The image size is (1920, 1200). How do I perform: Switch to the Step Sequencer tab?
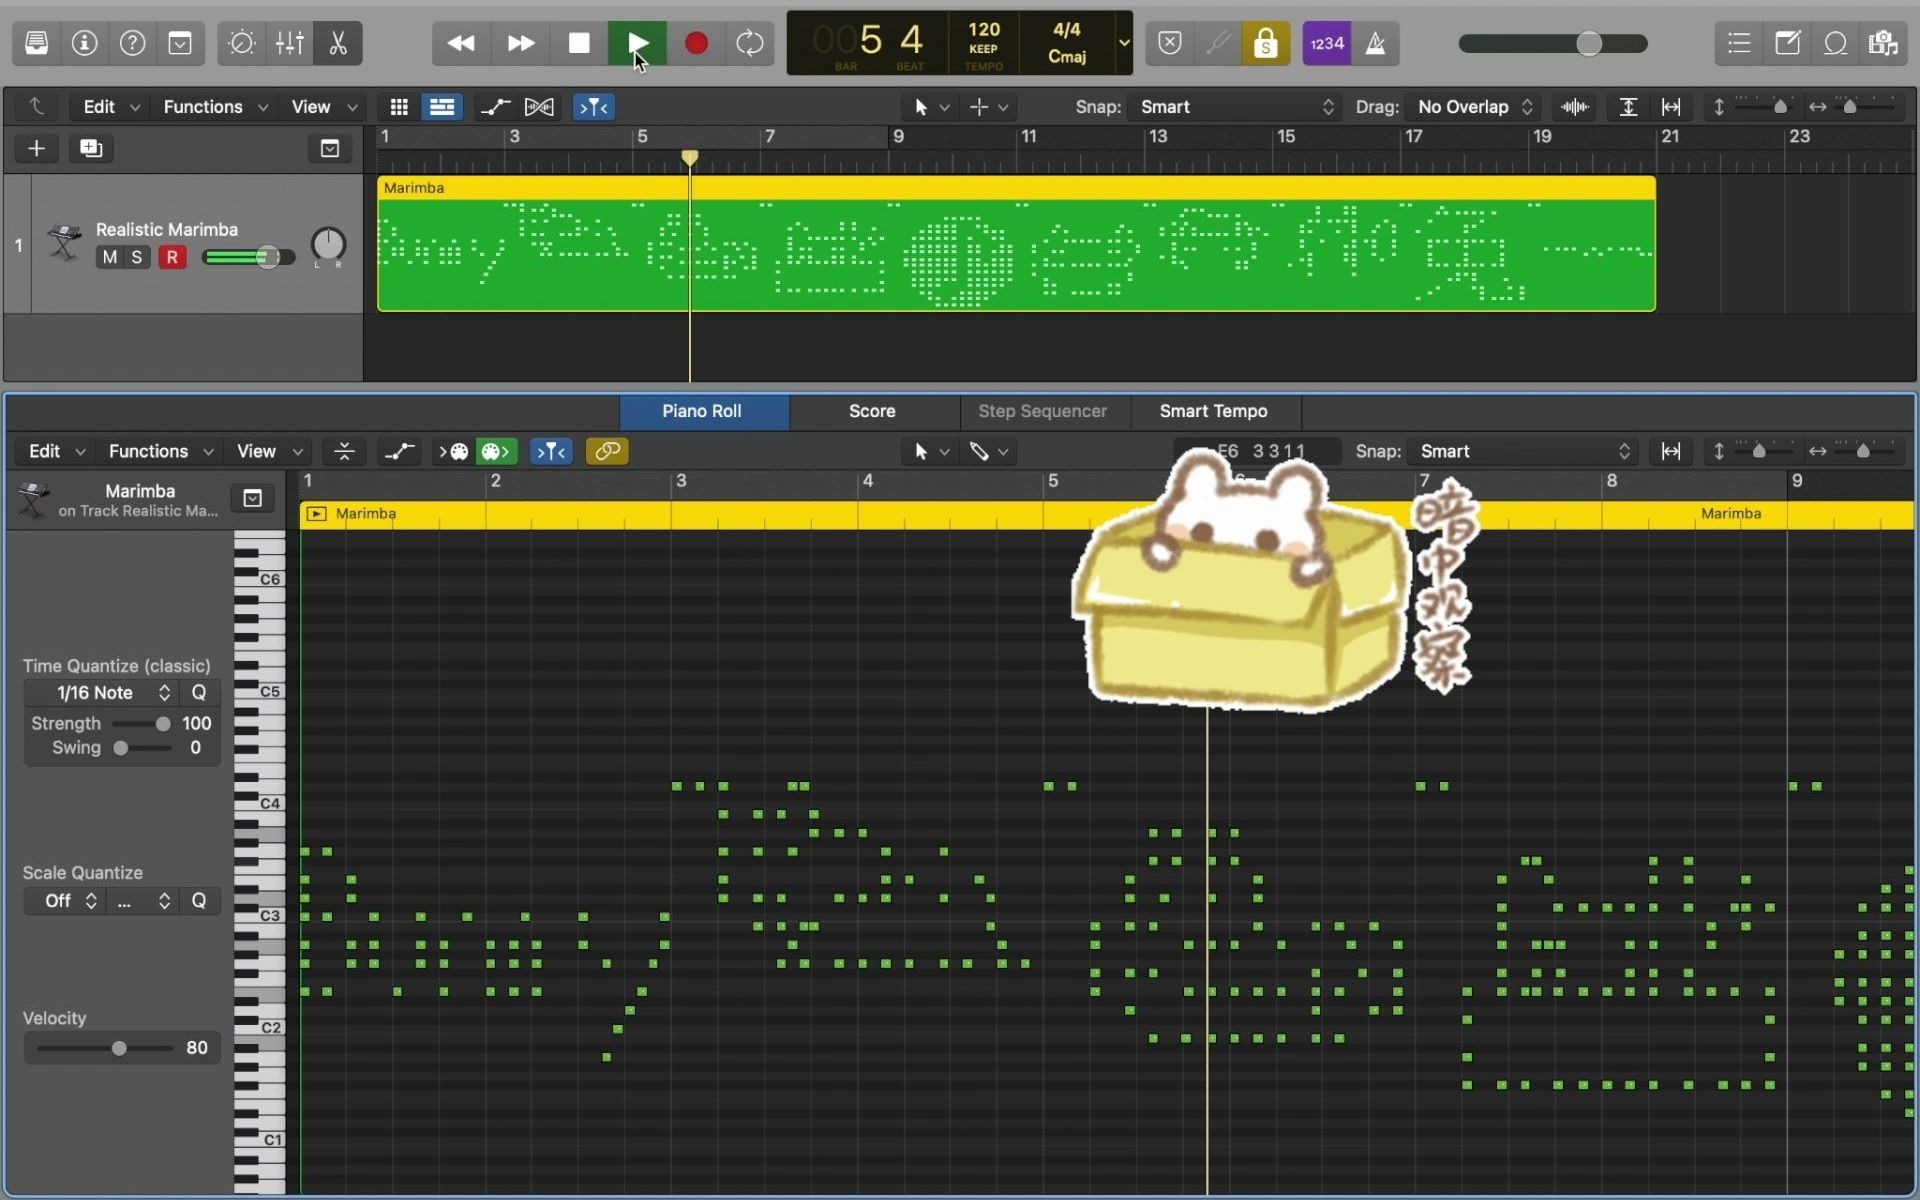pos(1042,411)
